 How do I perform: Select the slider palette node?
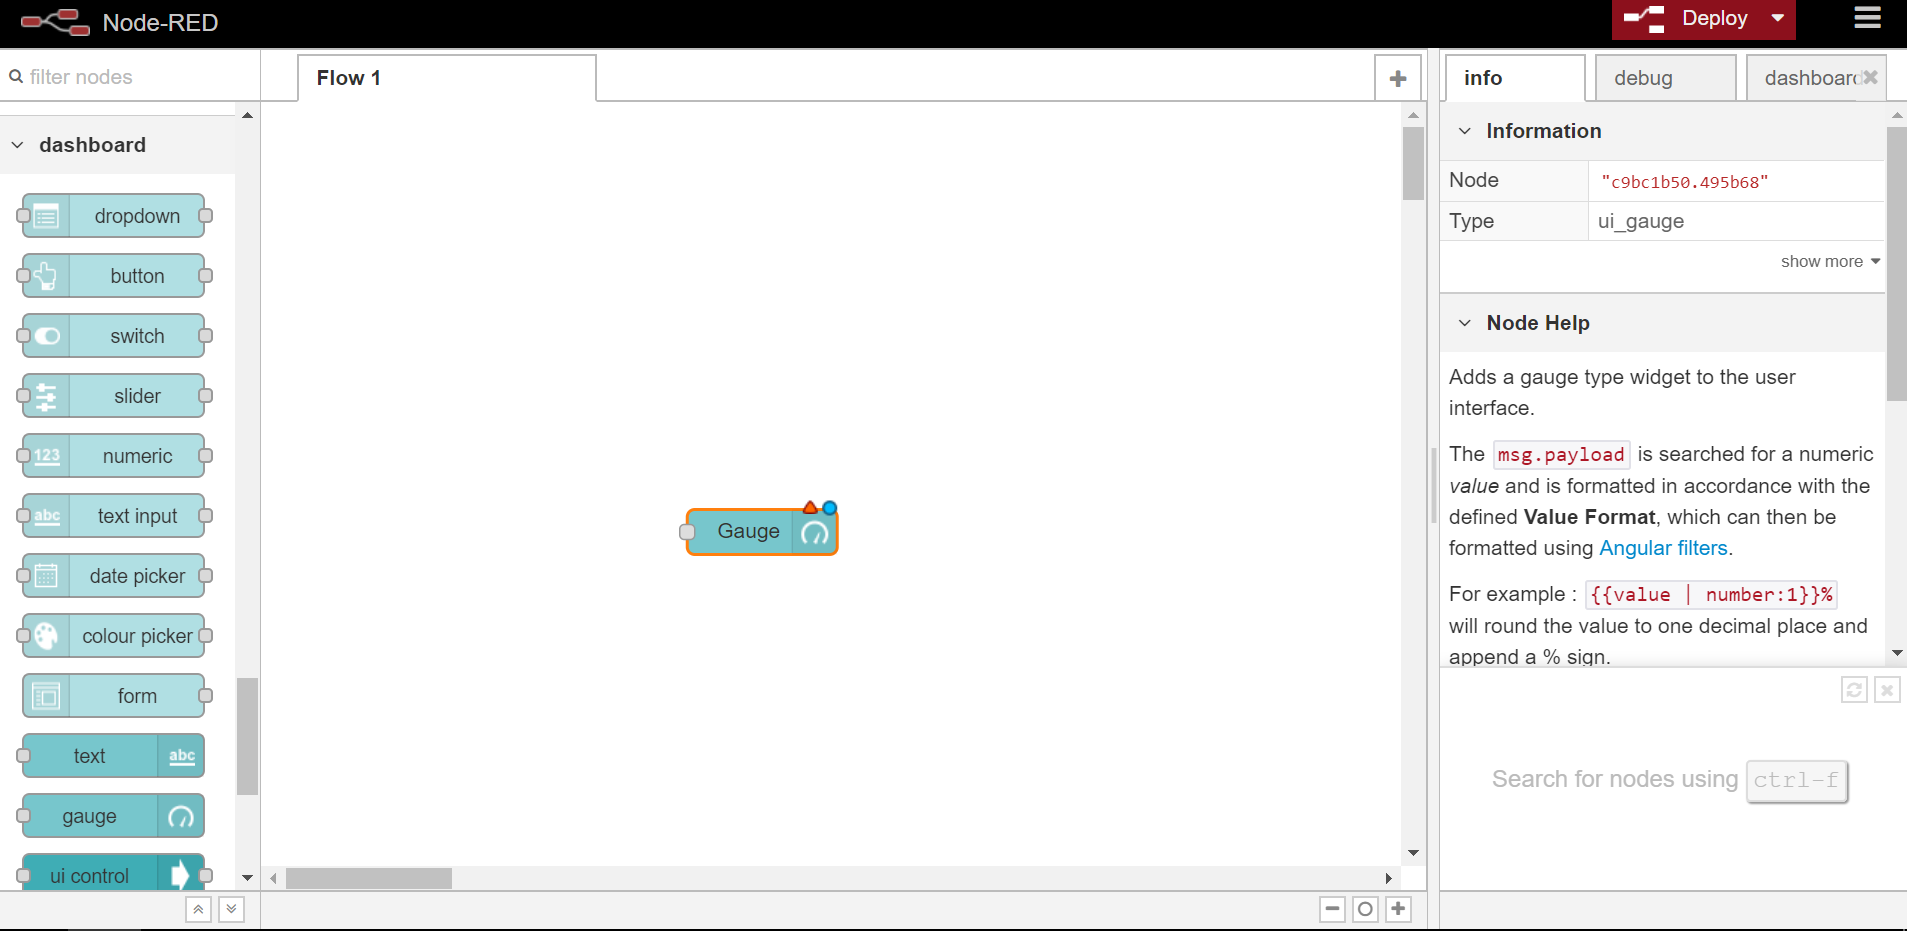point(114,396)
